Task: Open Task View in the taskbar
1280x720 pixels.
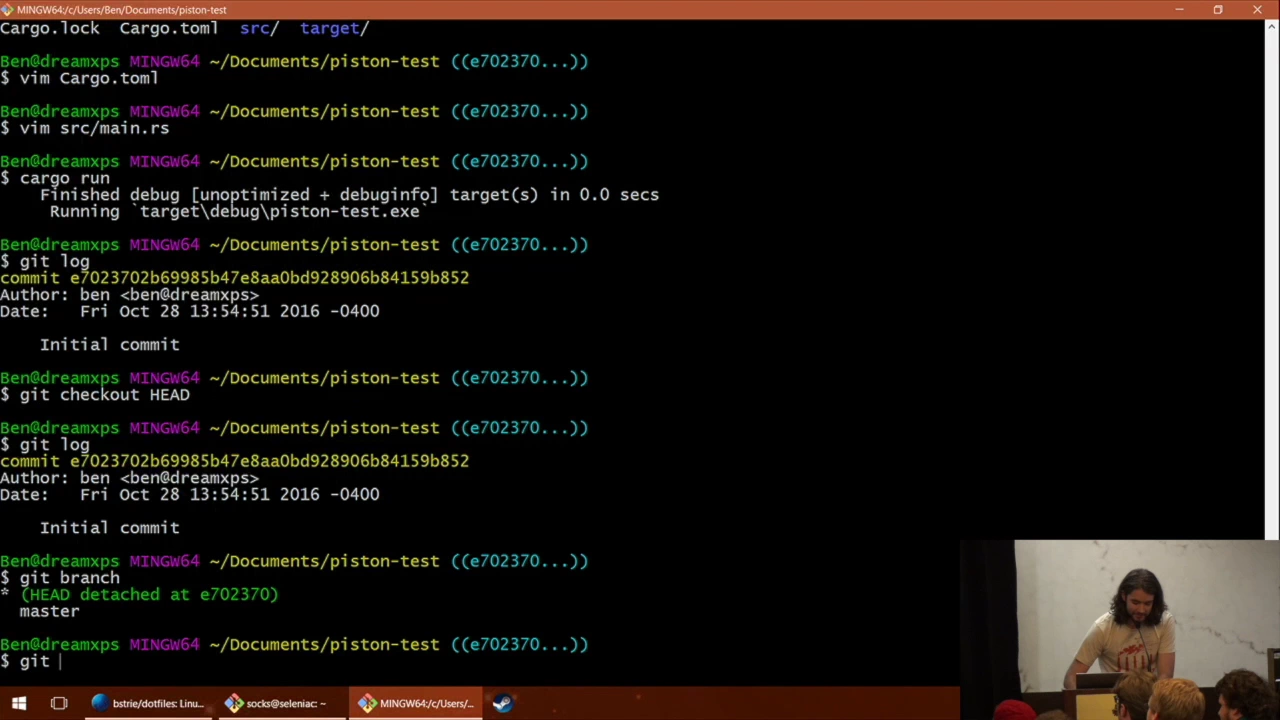Action: [x=59, y=703]
